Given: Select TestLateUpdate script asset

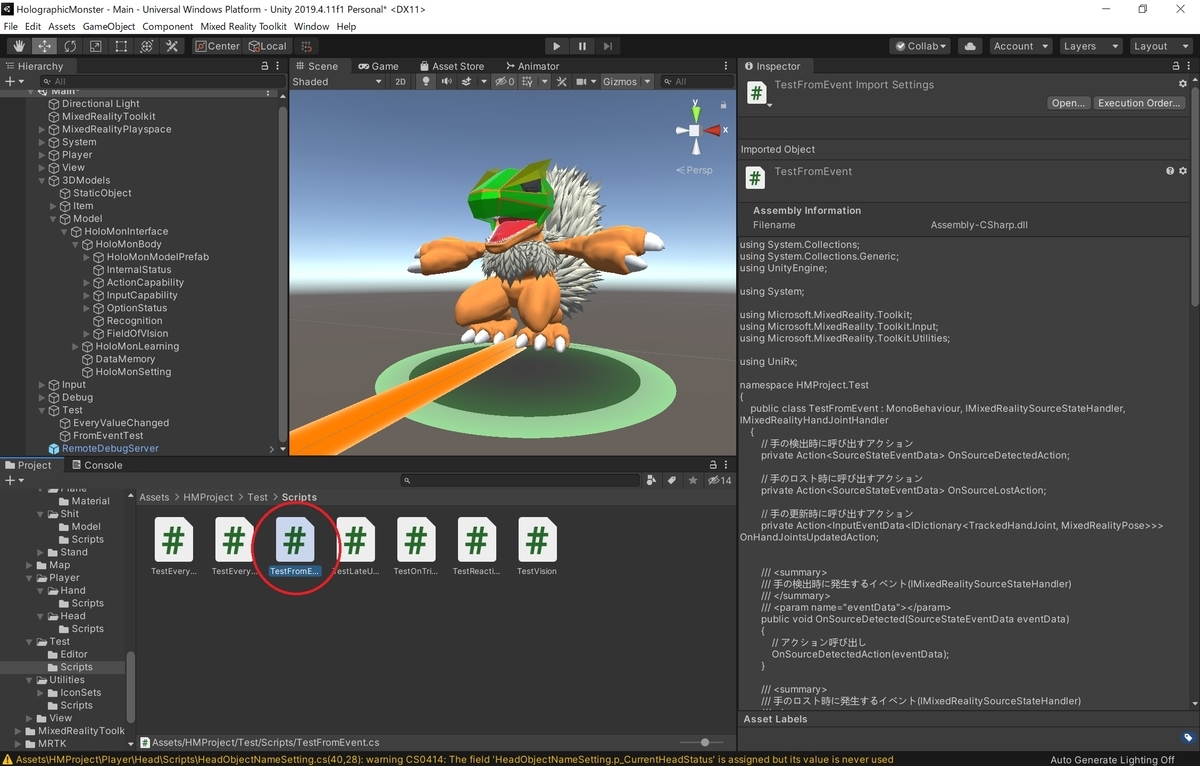Looking at the screenshot, I should (x=355, y=547).
